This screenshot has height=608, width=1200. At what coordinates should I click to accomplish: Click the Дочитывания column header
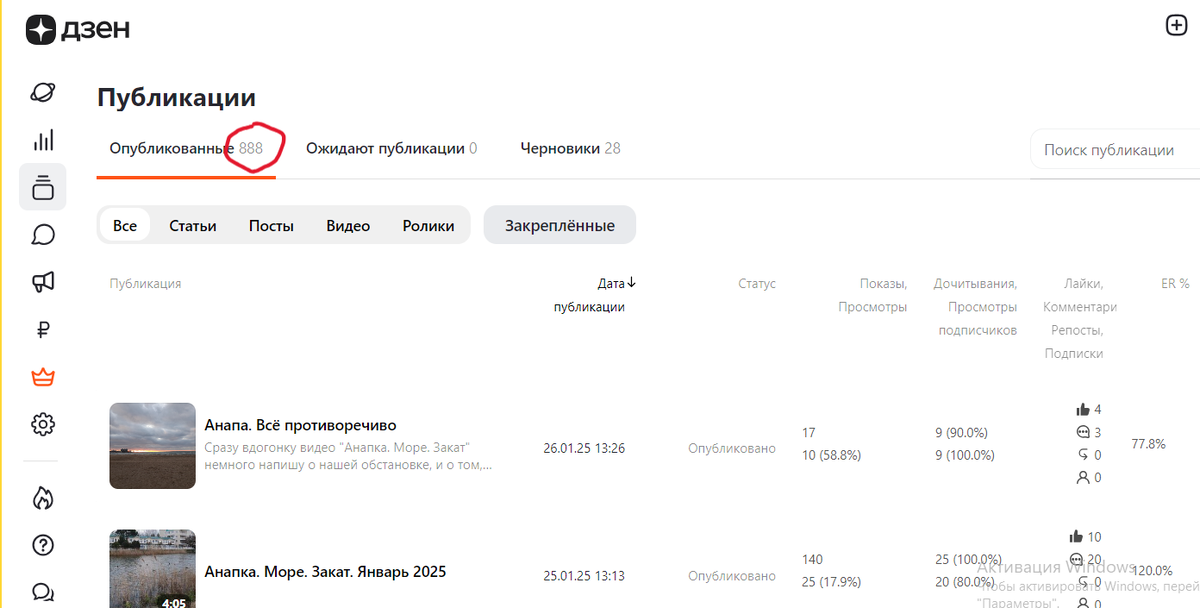(x=975, y=307)
